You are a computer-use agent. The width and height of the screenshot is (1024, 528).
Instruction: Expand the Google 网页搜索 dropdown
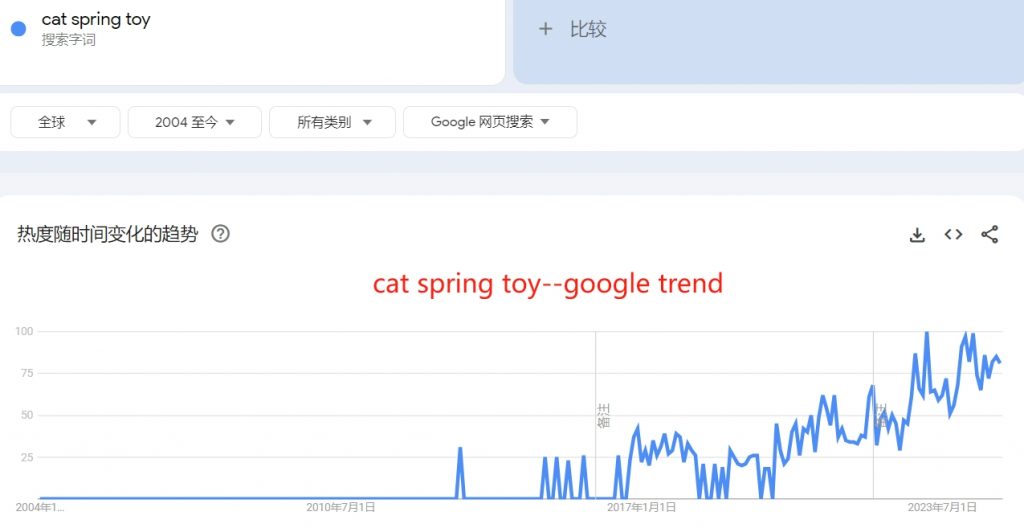[x=490, y=122]
